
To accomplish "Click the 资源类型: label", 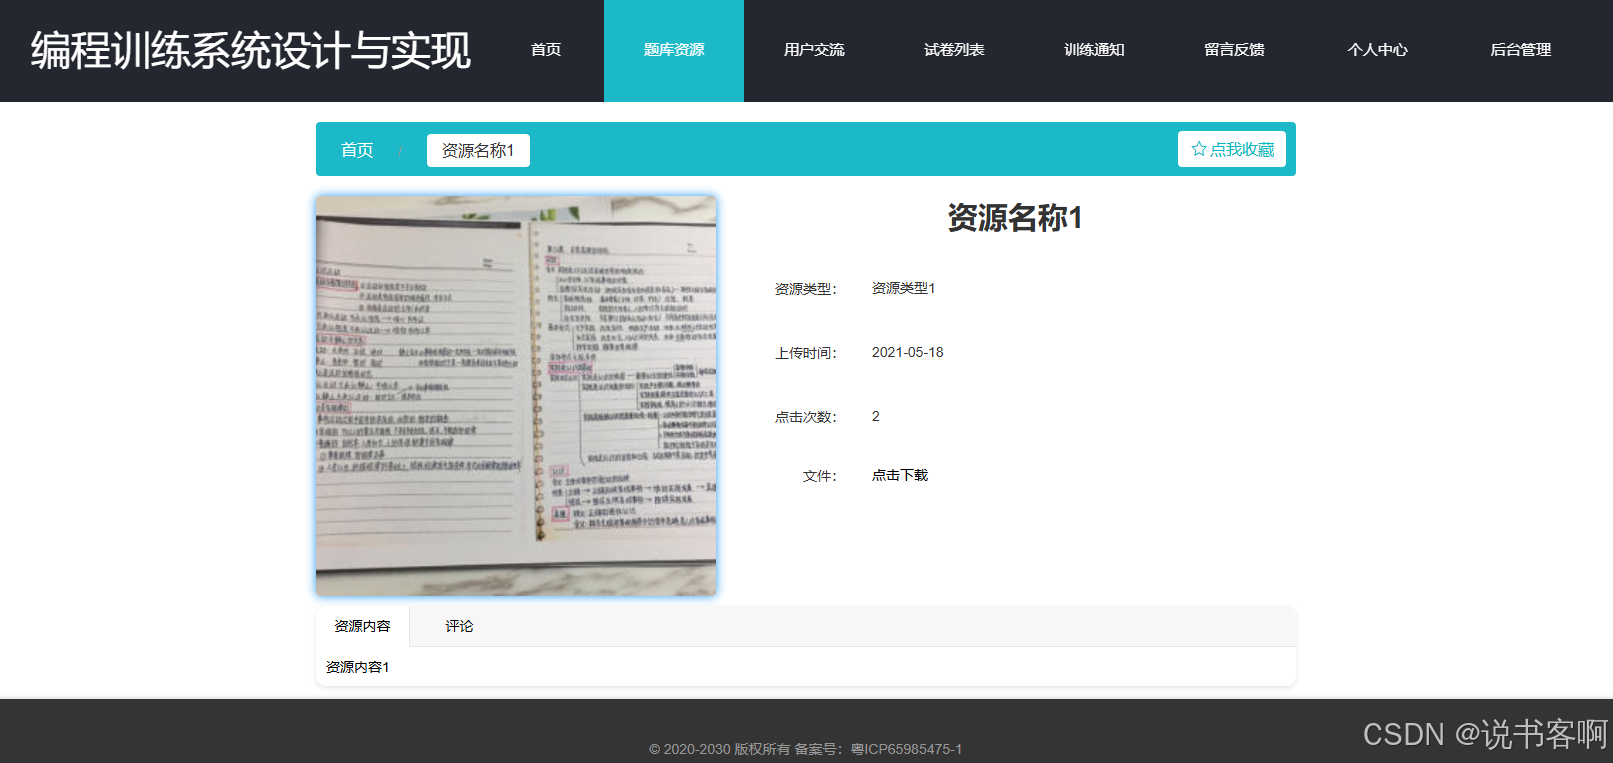I will point(806,289).
